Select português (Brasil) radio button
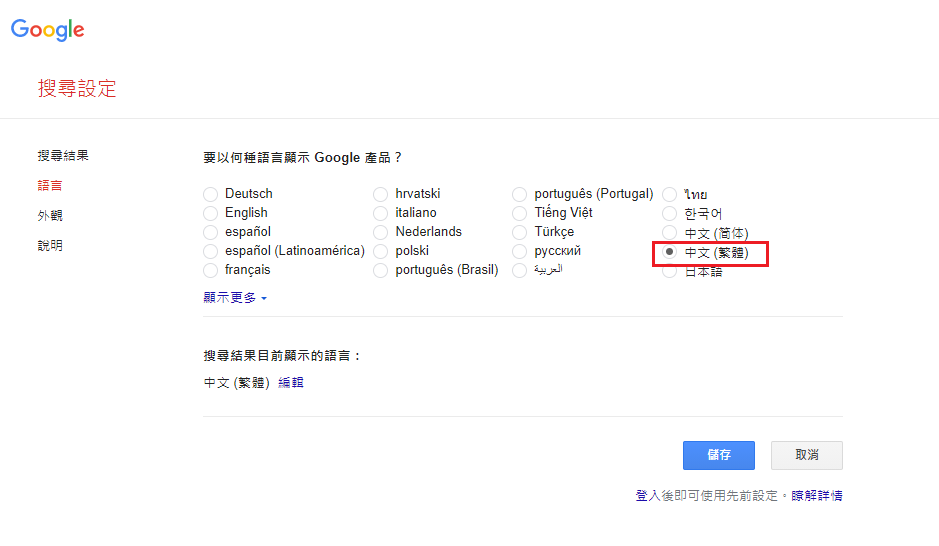The height and width of the screenshot is (546, 939). [380, 271]
